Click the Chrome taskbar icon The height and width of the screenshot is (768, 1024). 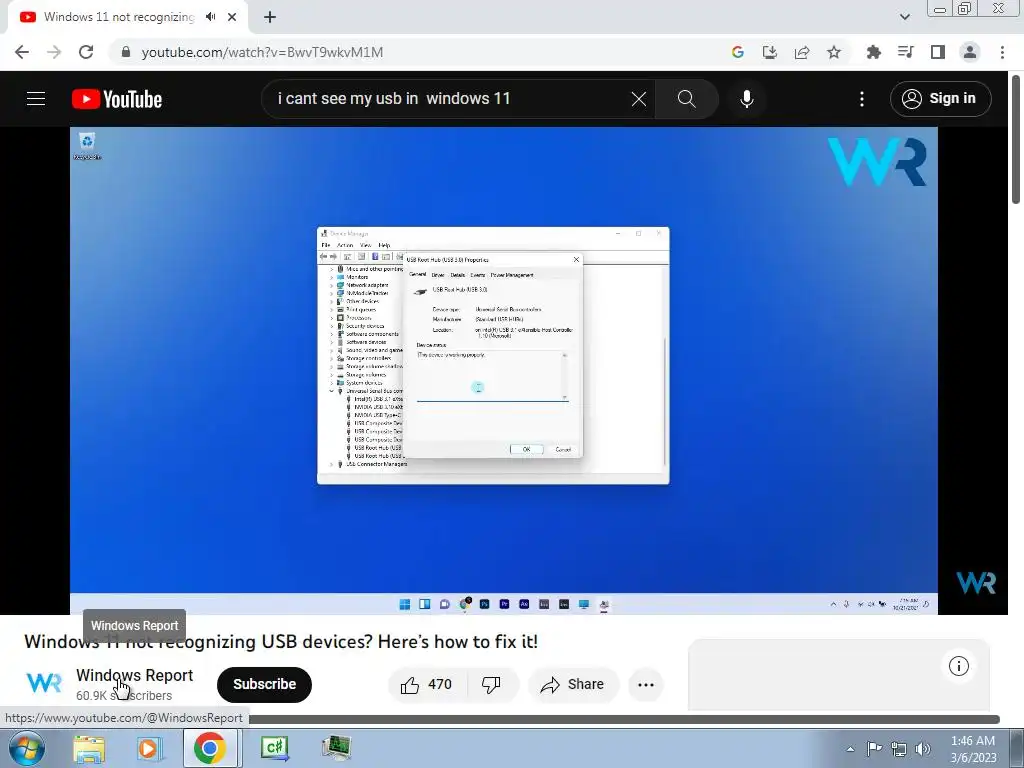pos(209,748)
